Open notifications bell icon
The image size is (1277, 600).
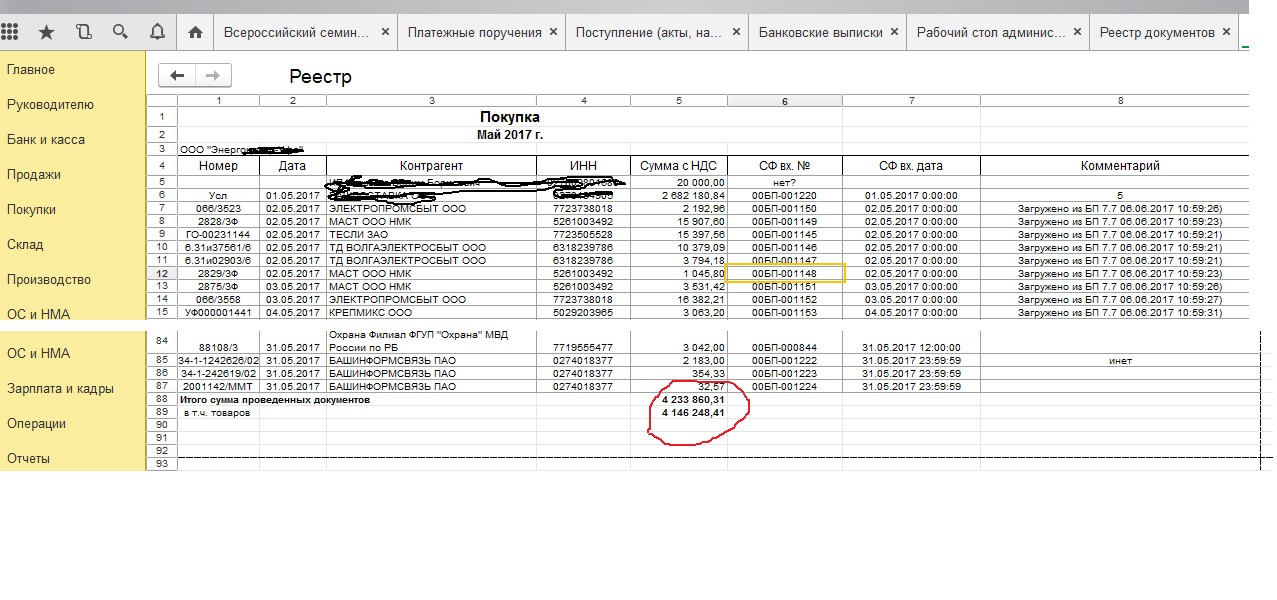tap(157, 32)
